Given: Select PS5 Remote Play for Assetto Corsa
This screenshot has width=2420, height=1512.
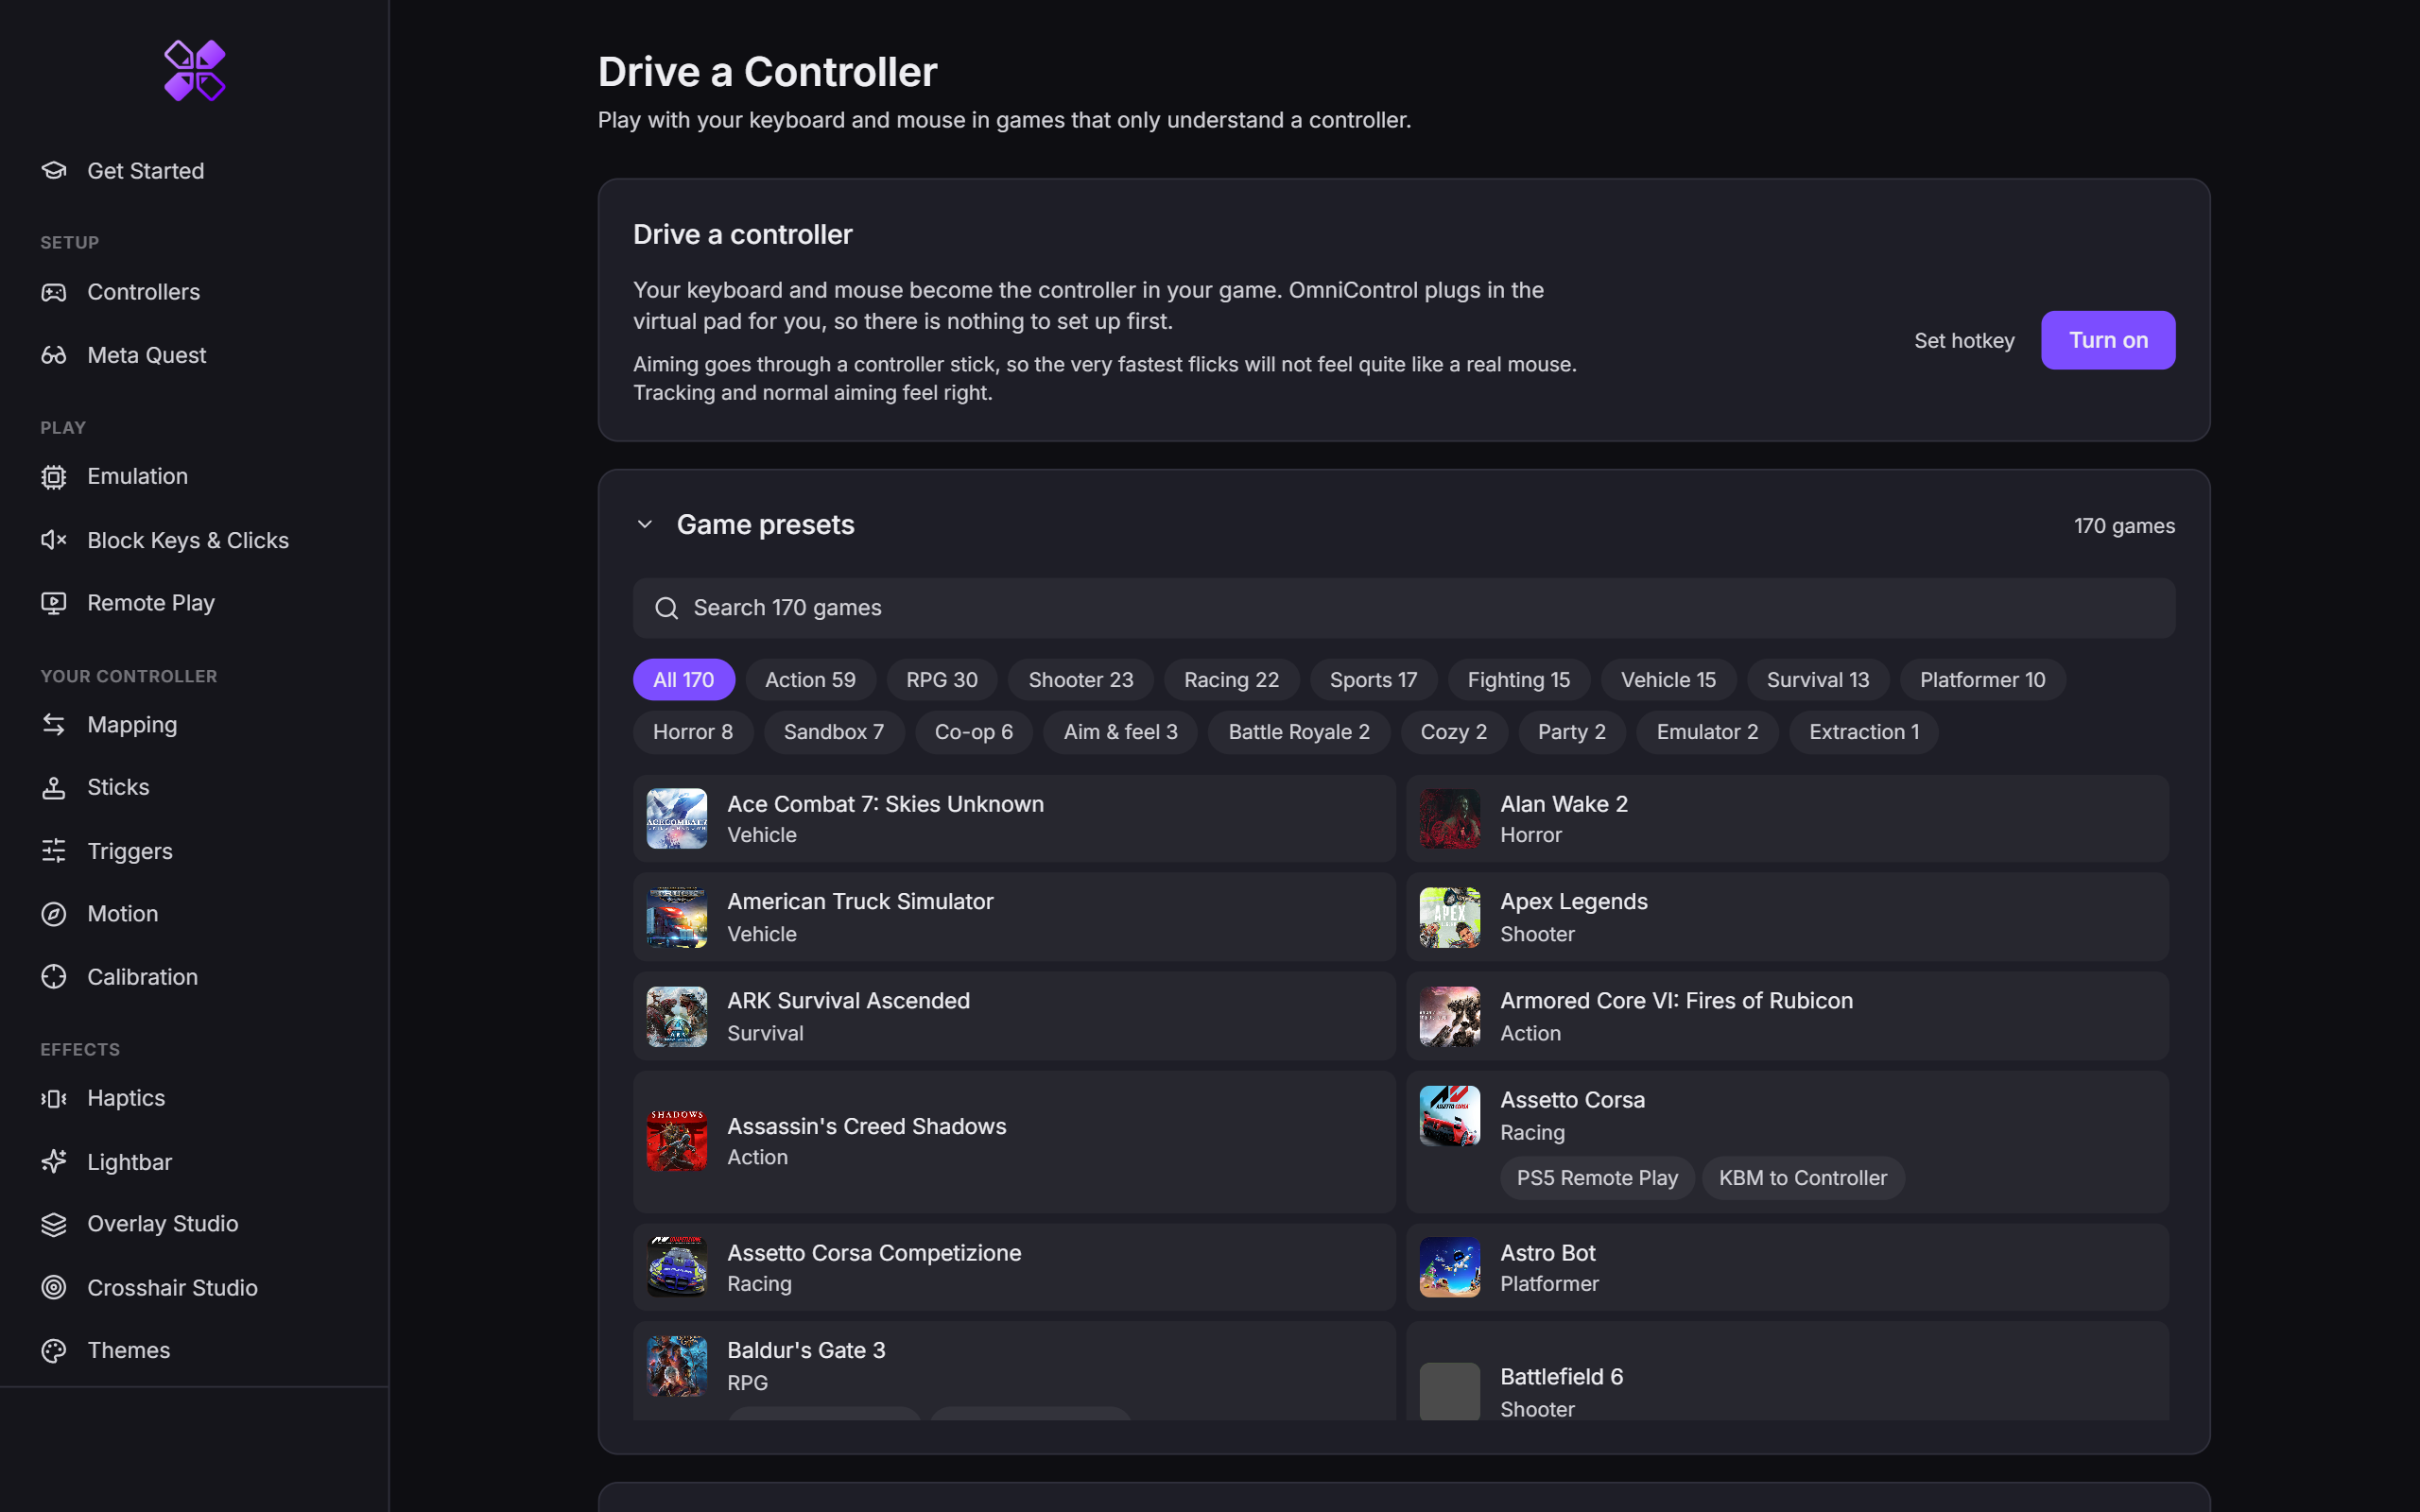Looking at the screenshot, I should [x=1597, y=1178].
